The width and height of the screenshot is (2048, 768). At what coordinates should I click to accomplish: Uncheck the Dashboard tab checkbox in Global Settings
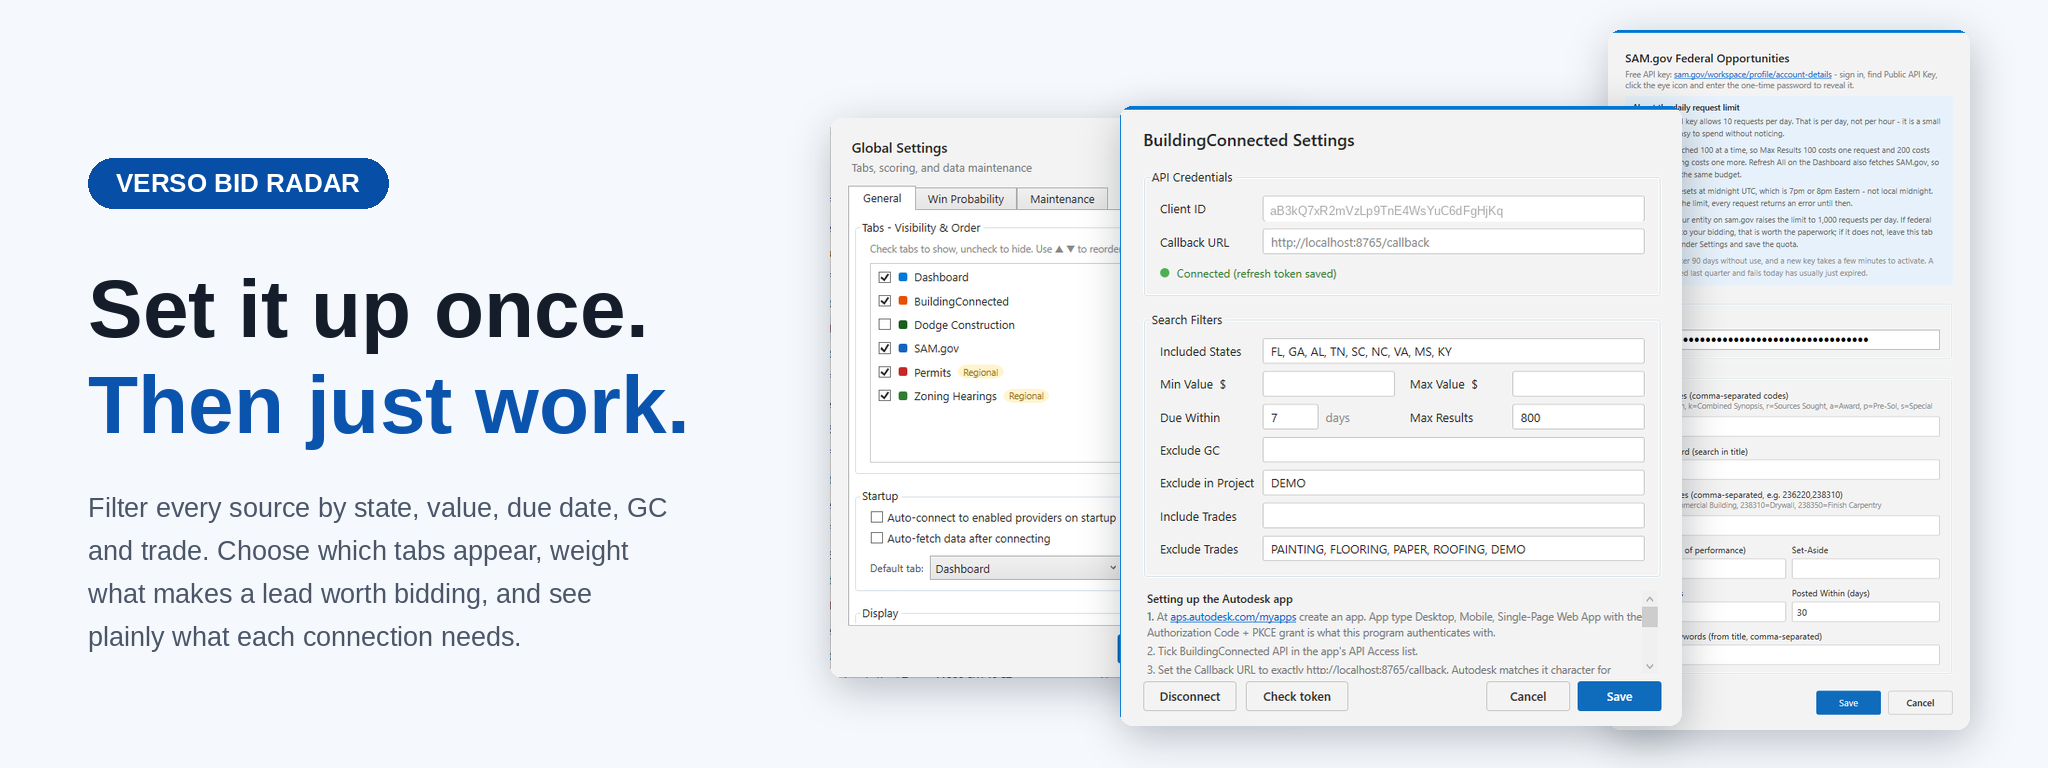click(884, 277)
